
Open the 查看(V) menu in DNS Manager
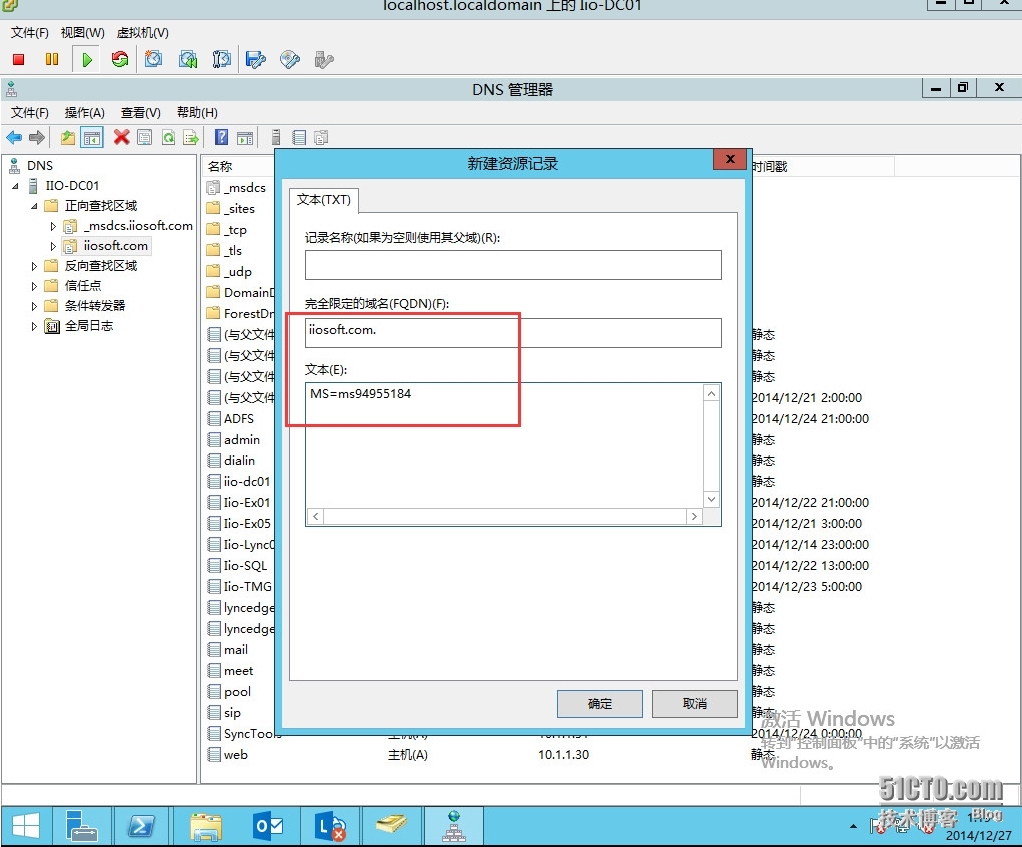[140, 113]
